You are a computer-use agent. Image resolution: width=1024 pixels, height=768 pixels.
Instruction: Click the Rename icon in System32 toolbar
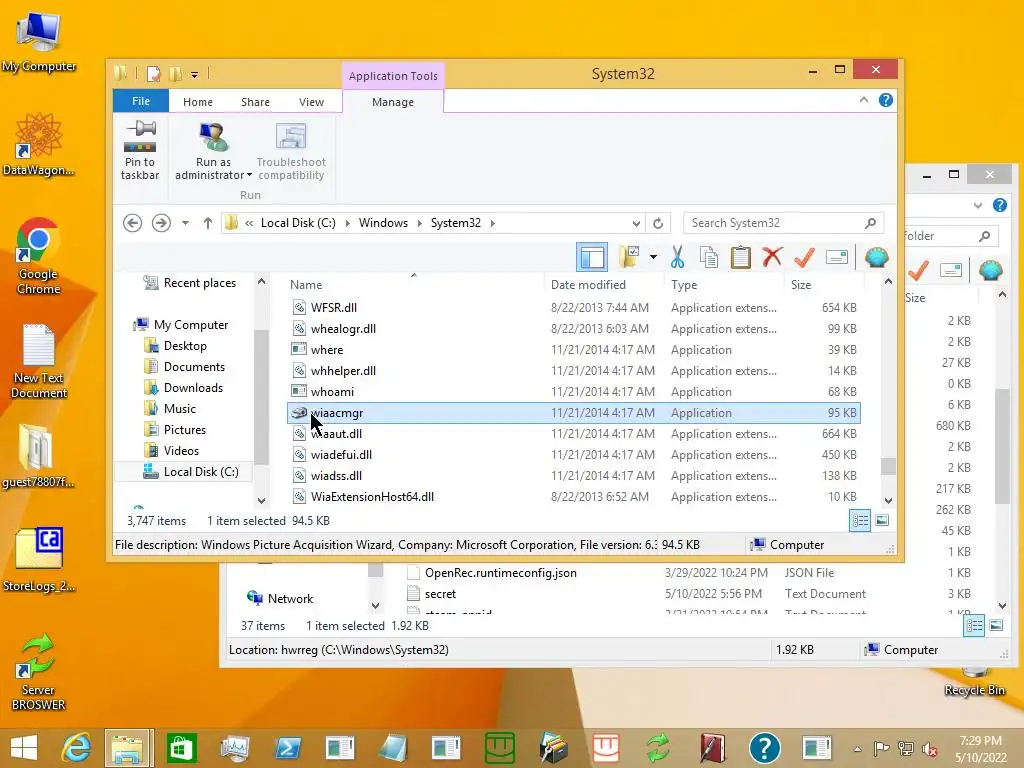[837, 257]
